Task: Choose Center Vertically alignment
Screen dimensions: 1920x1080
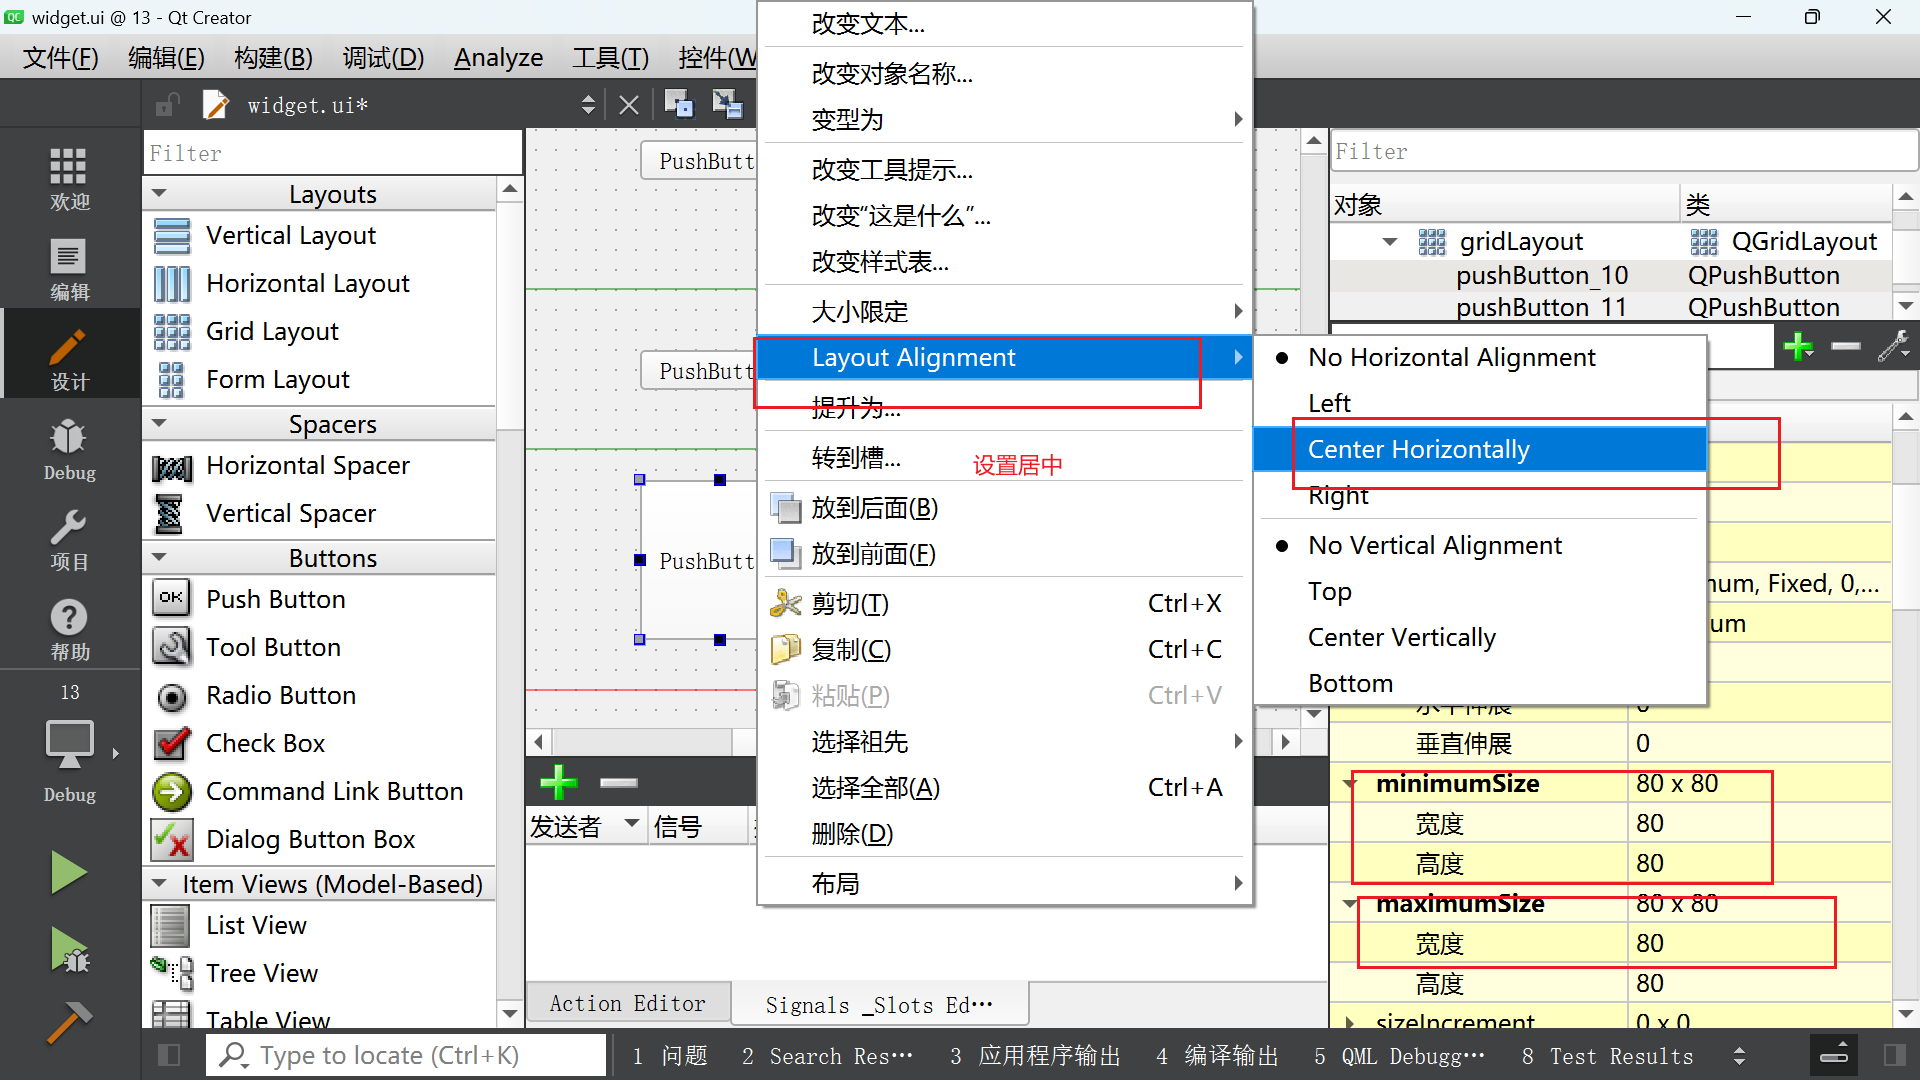Action: tap(1480, 637)
